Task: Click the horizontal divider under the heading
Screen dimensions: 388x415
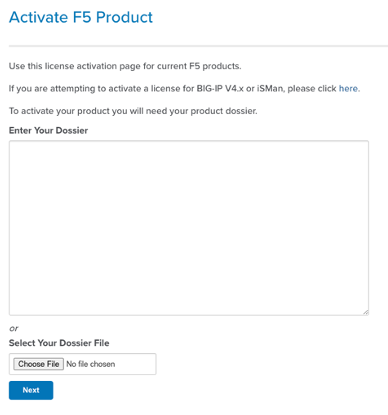Action: (198, 46)
